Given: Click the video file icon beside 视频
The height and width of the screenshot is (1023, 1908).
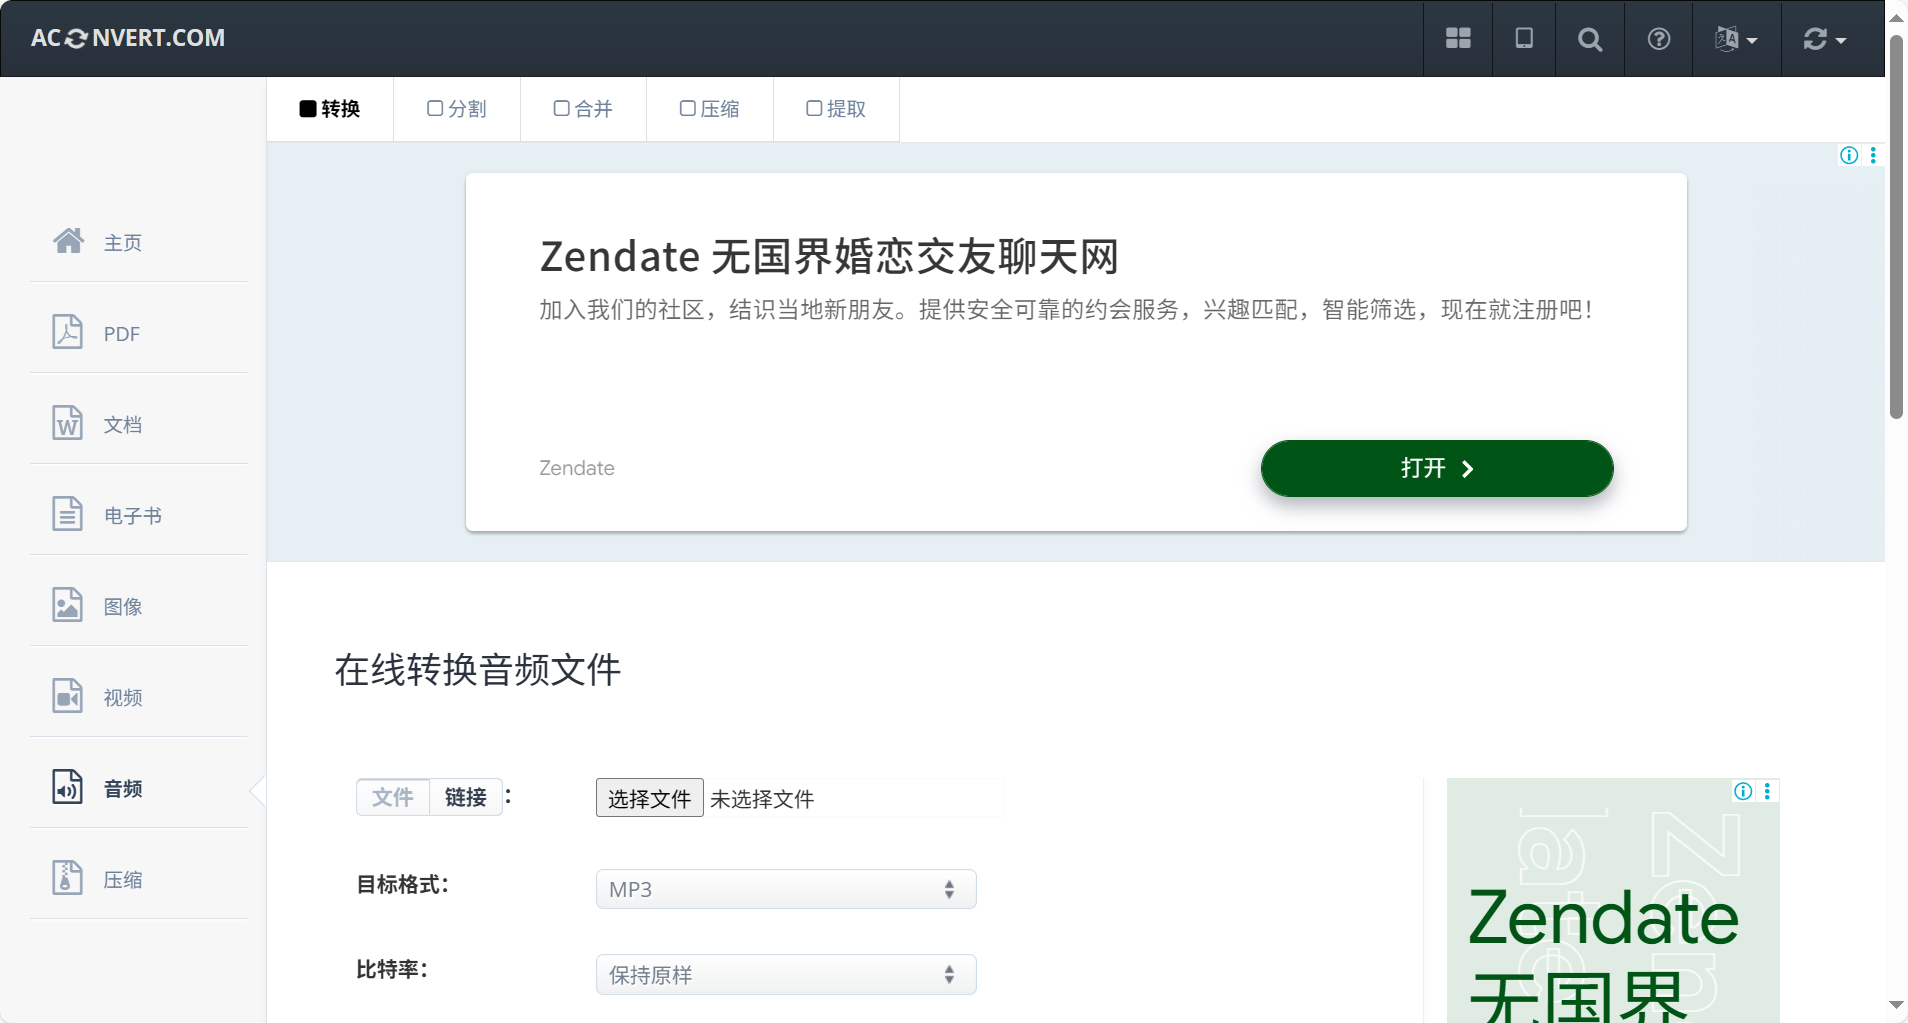Looking at the screenshot, I should (67, 695).
